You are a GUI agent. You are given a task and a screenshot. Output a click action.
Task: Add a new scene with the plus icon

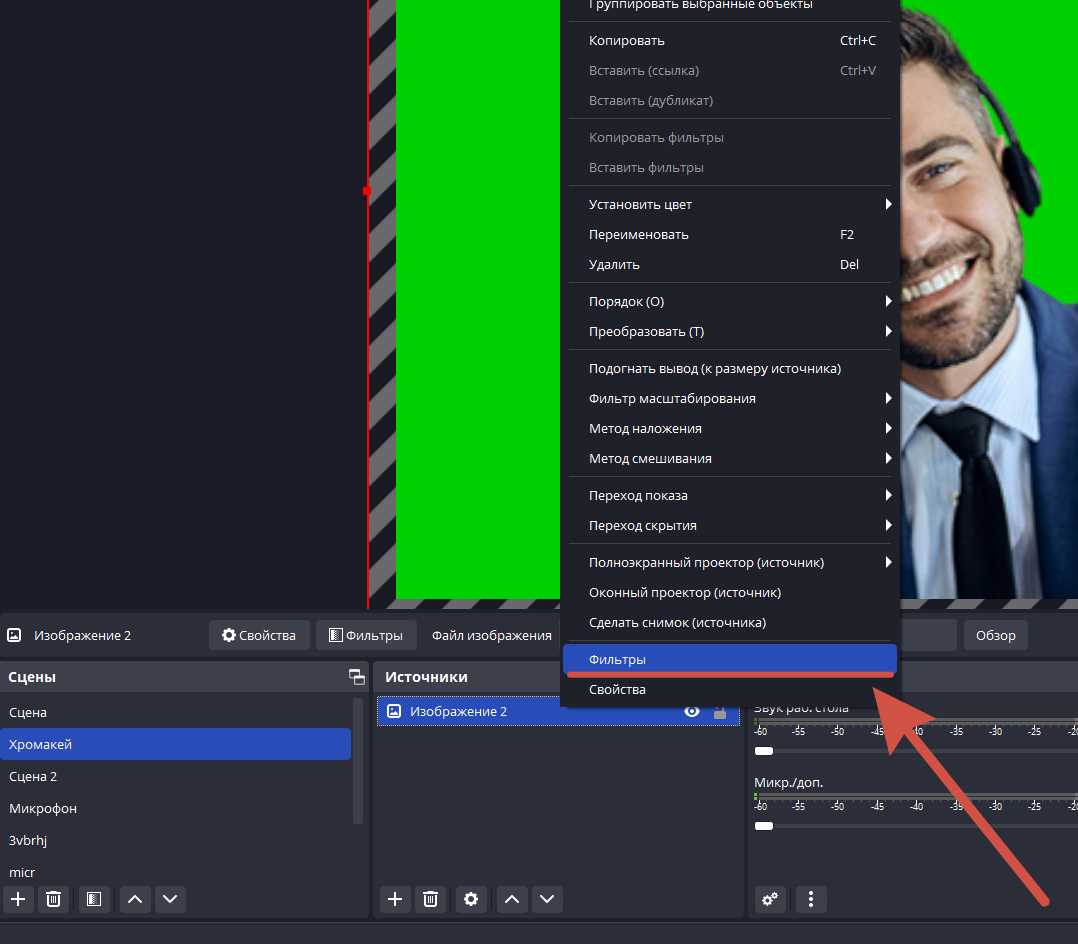coord(18,899)
